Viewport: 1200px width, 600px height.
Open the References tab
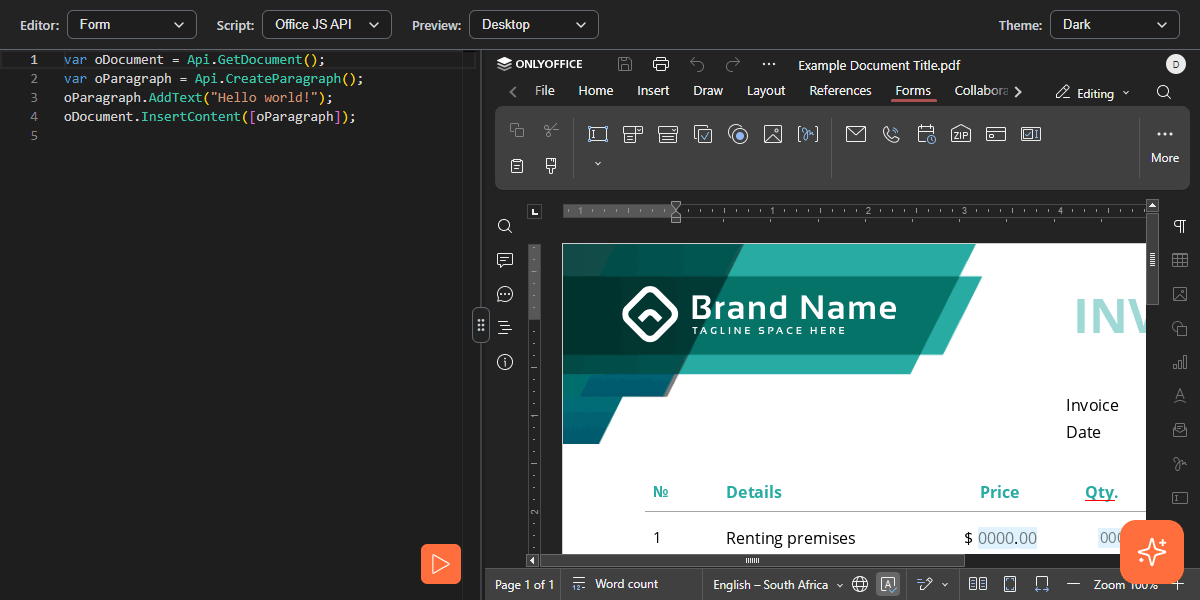(x=840, y=91)
